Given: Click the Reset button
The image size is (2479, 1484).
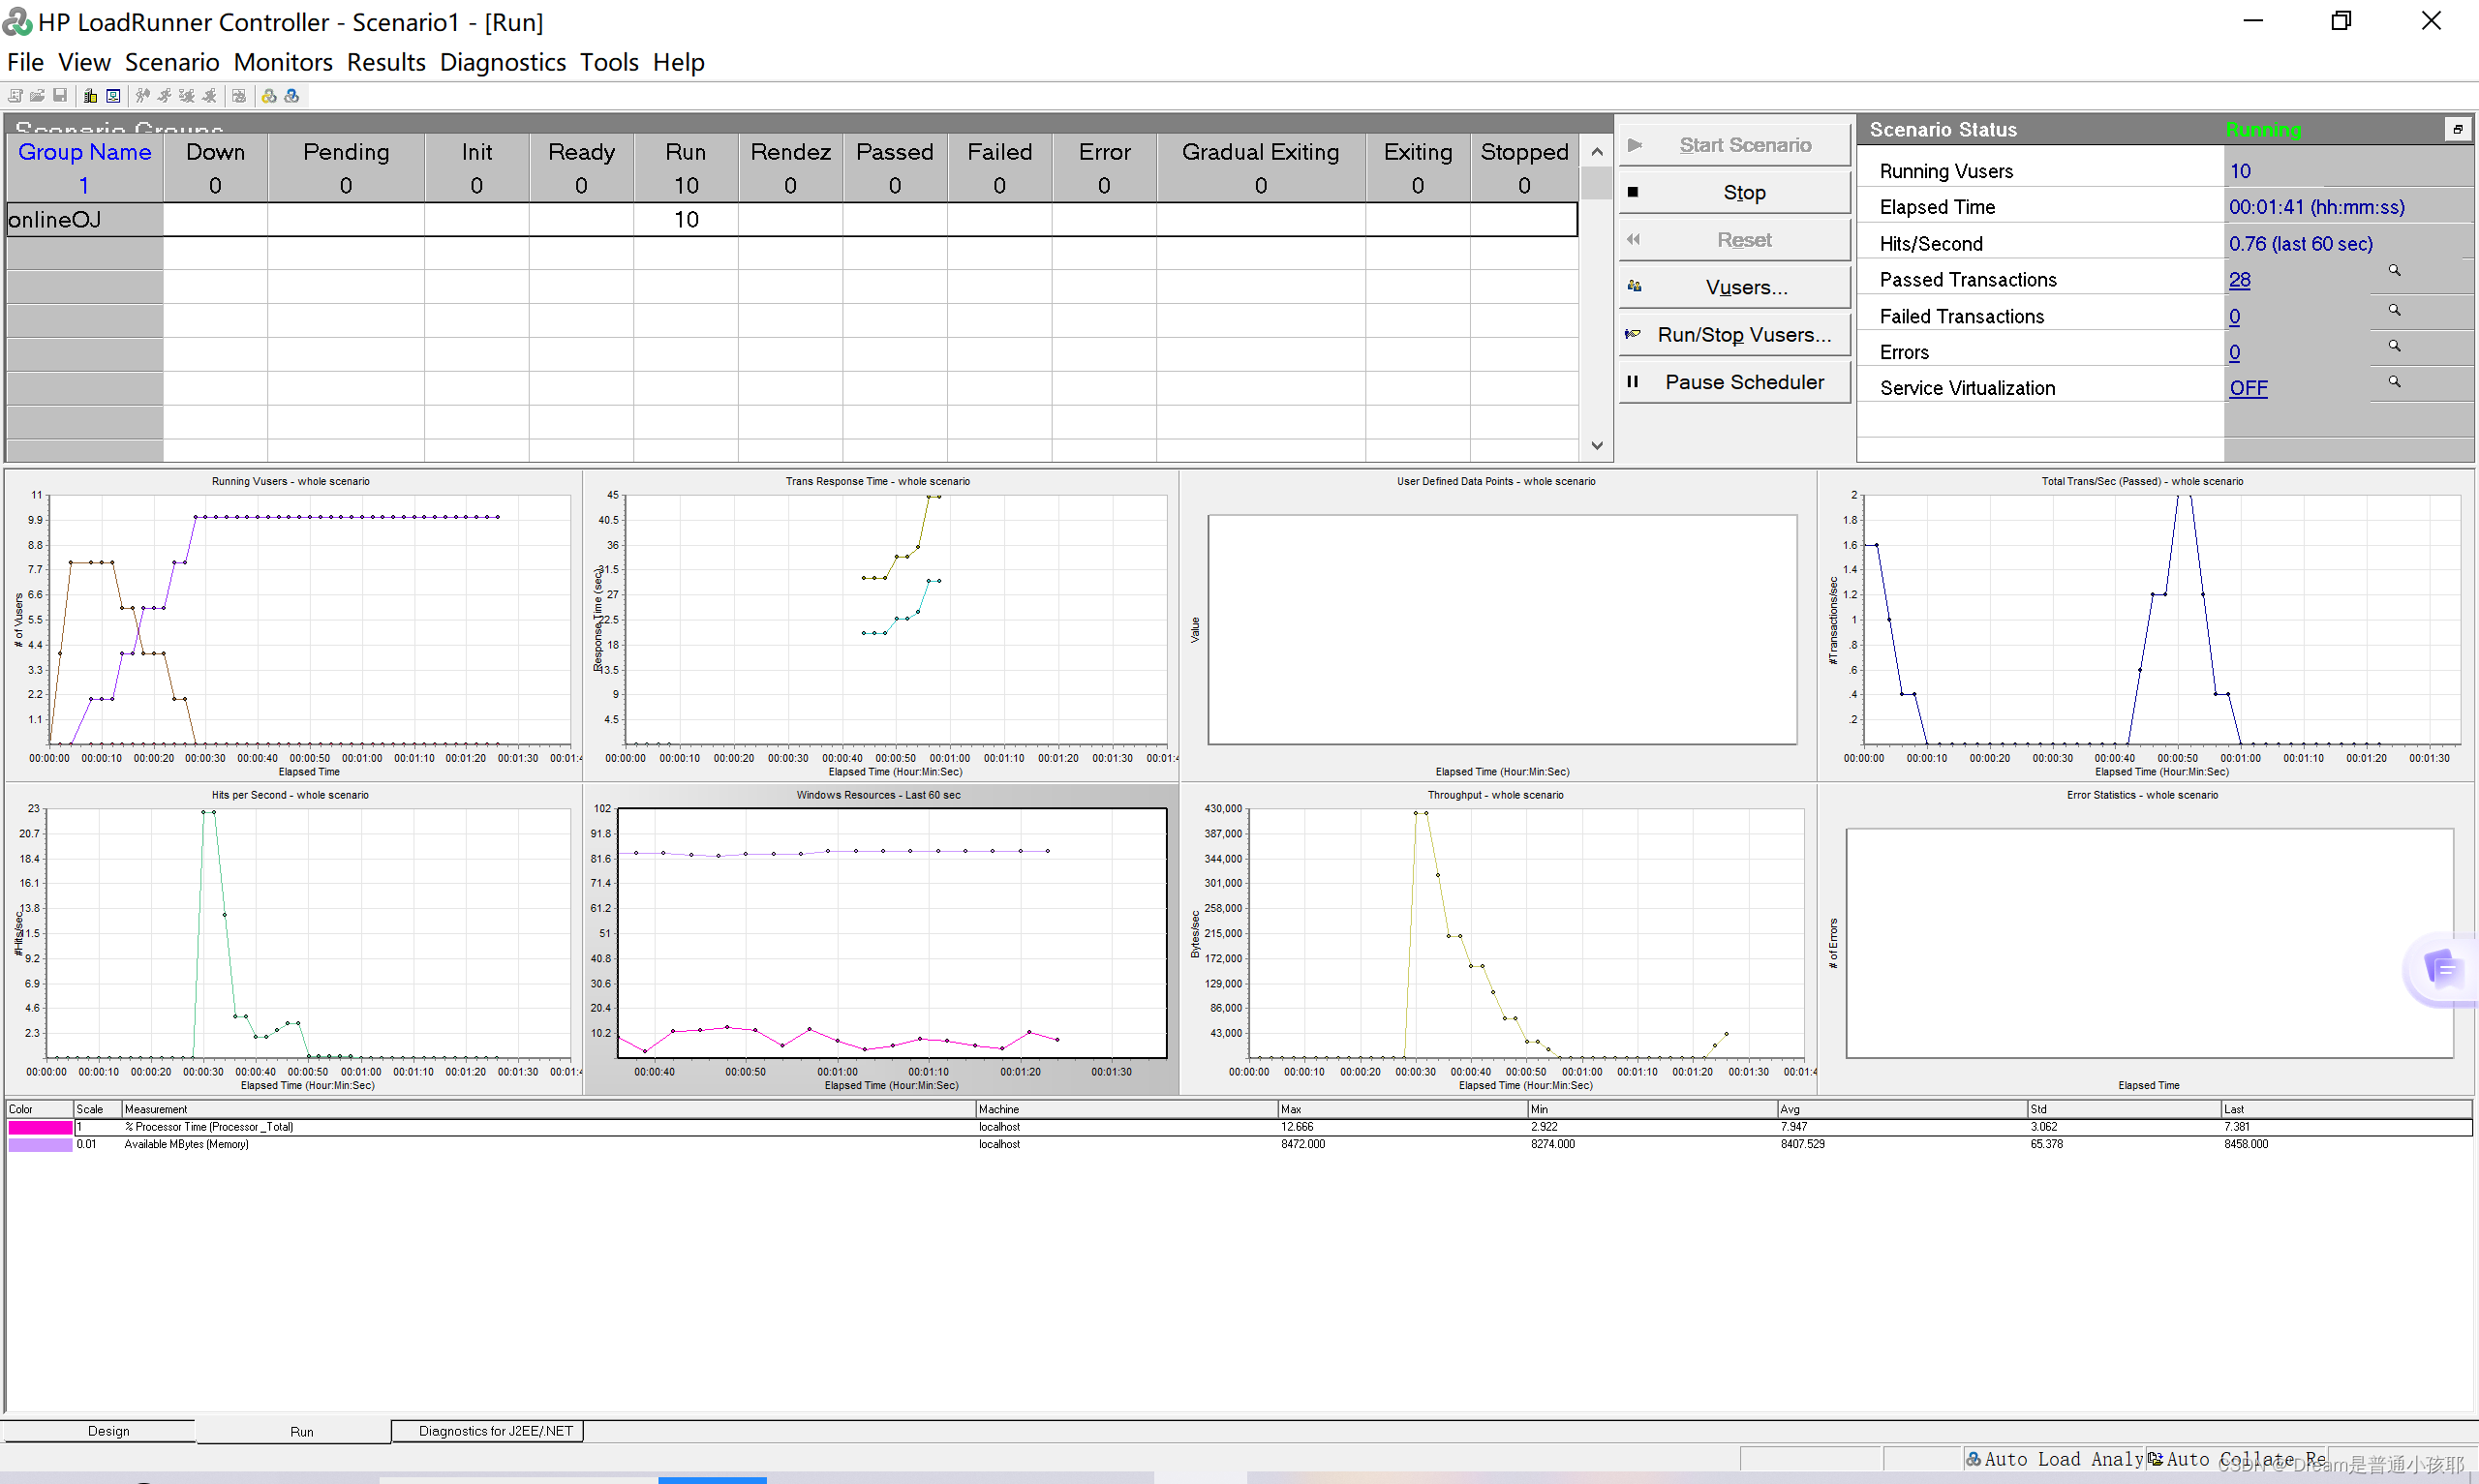Looking at the screenshot, I should coord(1735,240).
